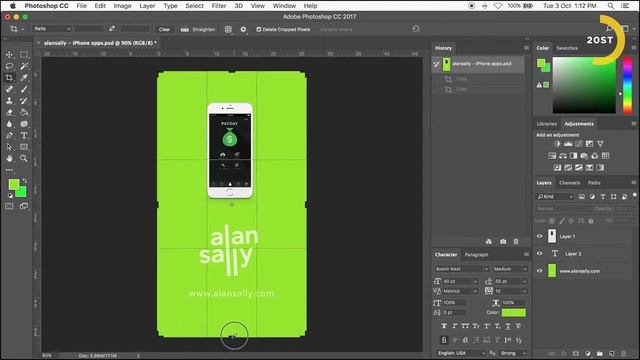Switch to the Channels tab
The height and width of the screenshot is (360, 640).
[x=569, y=183]
